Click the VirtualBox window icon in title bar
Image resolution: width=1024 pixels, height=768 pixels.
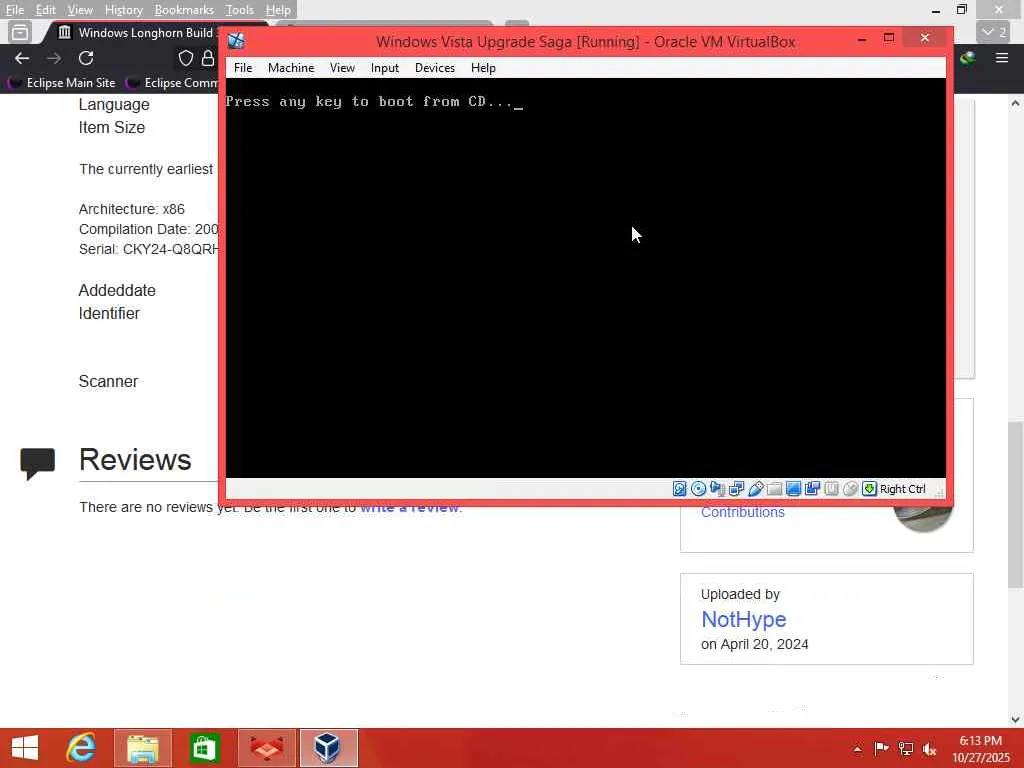pos(236,41)
